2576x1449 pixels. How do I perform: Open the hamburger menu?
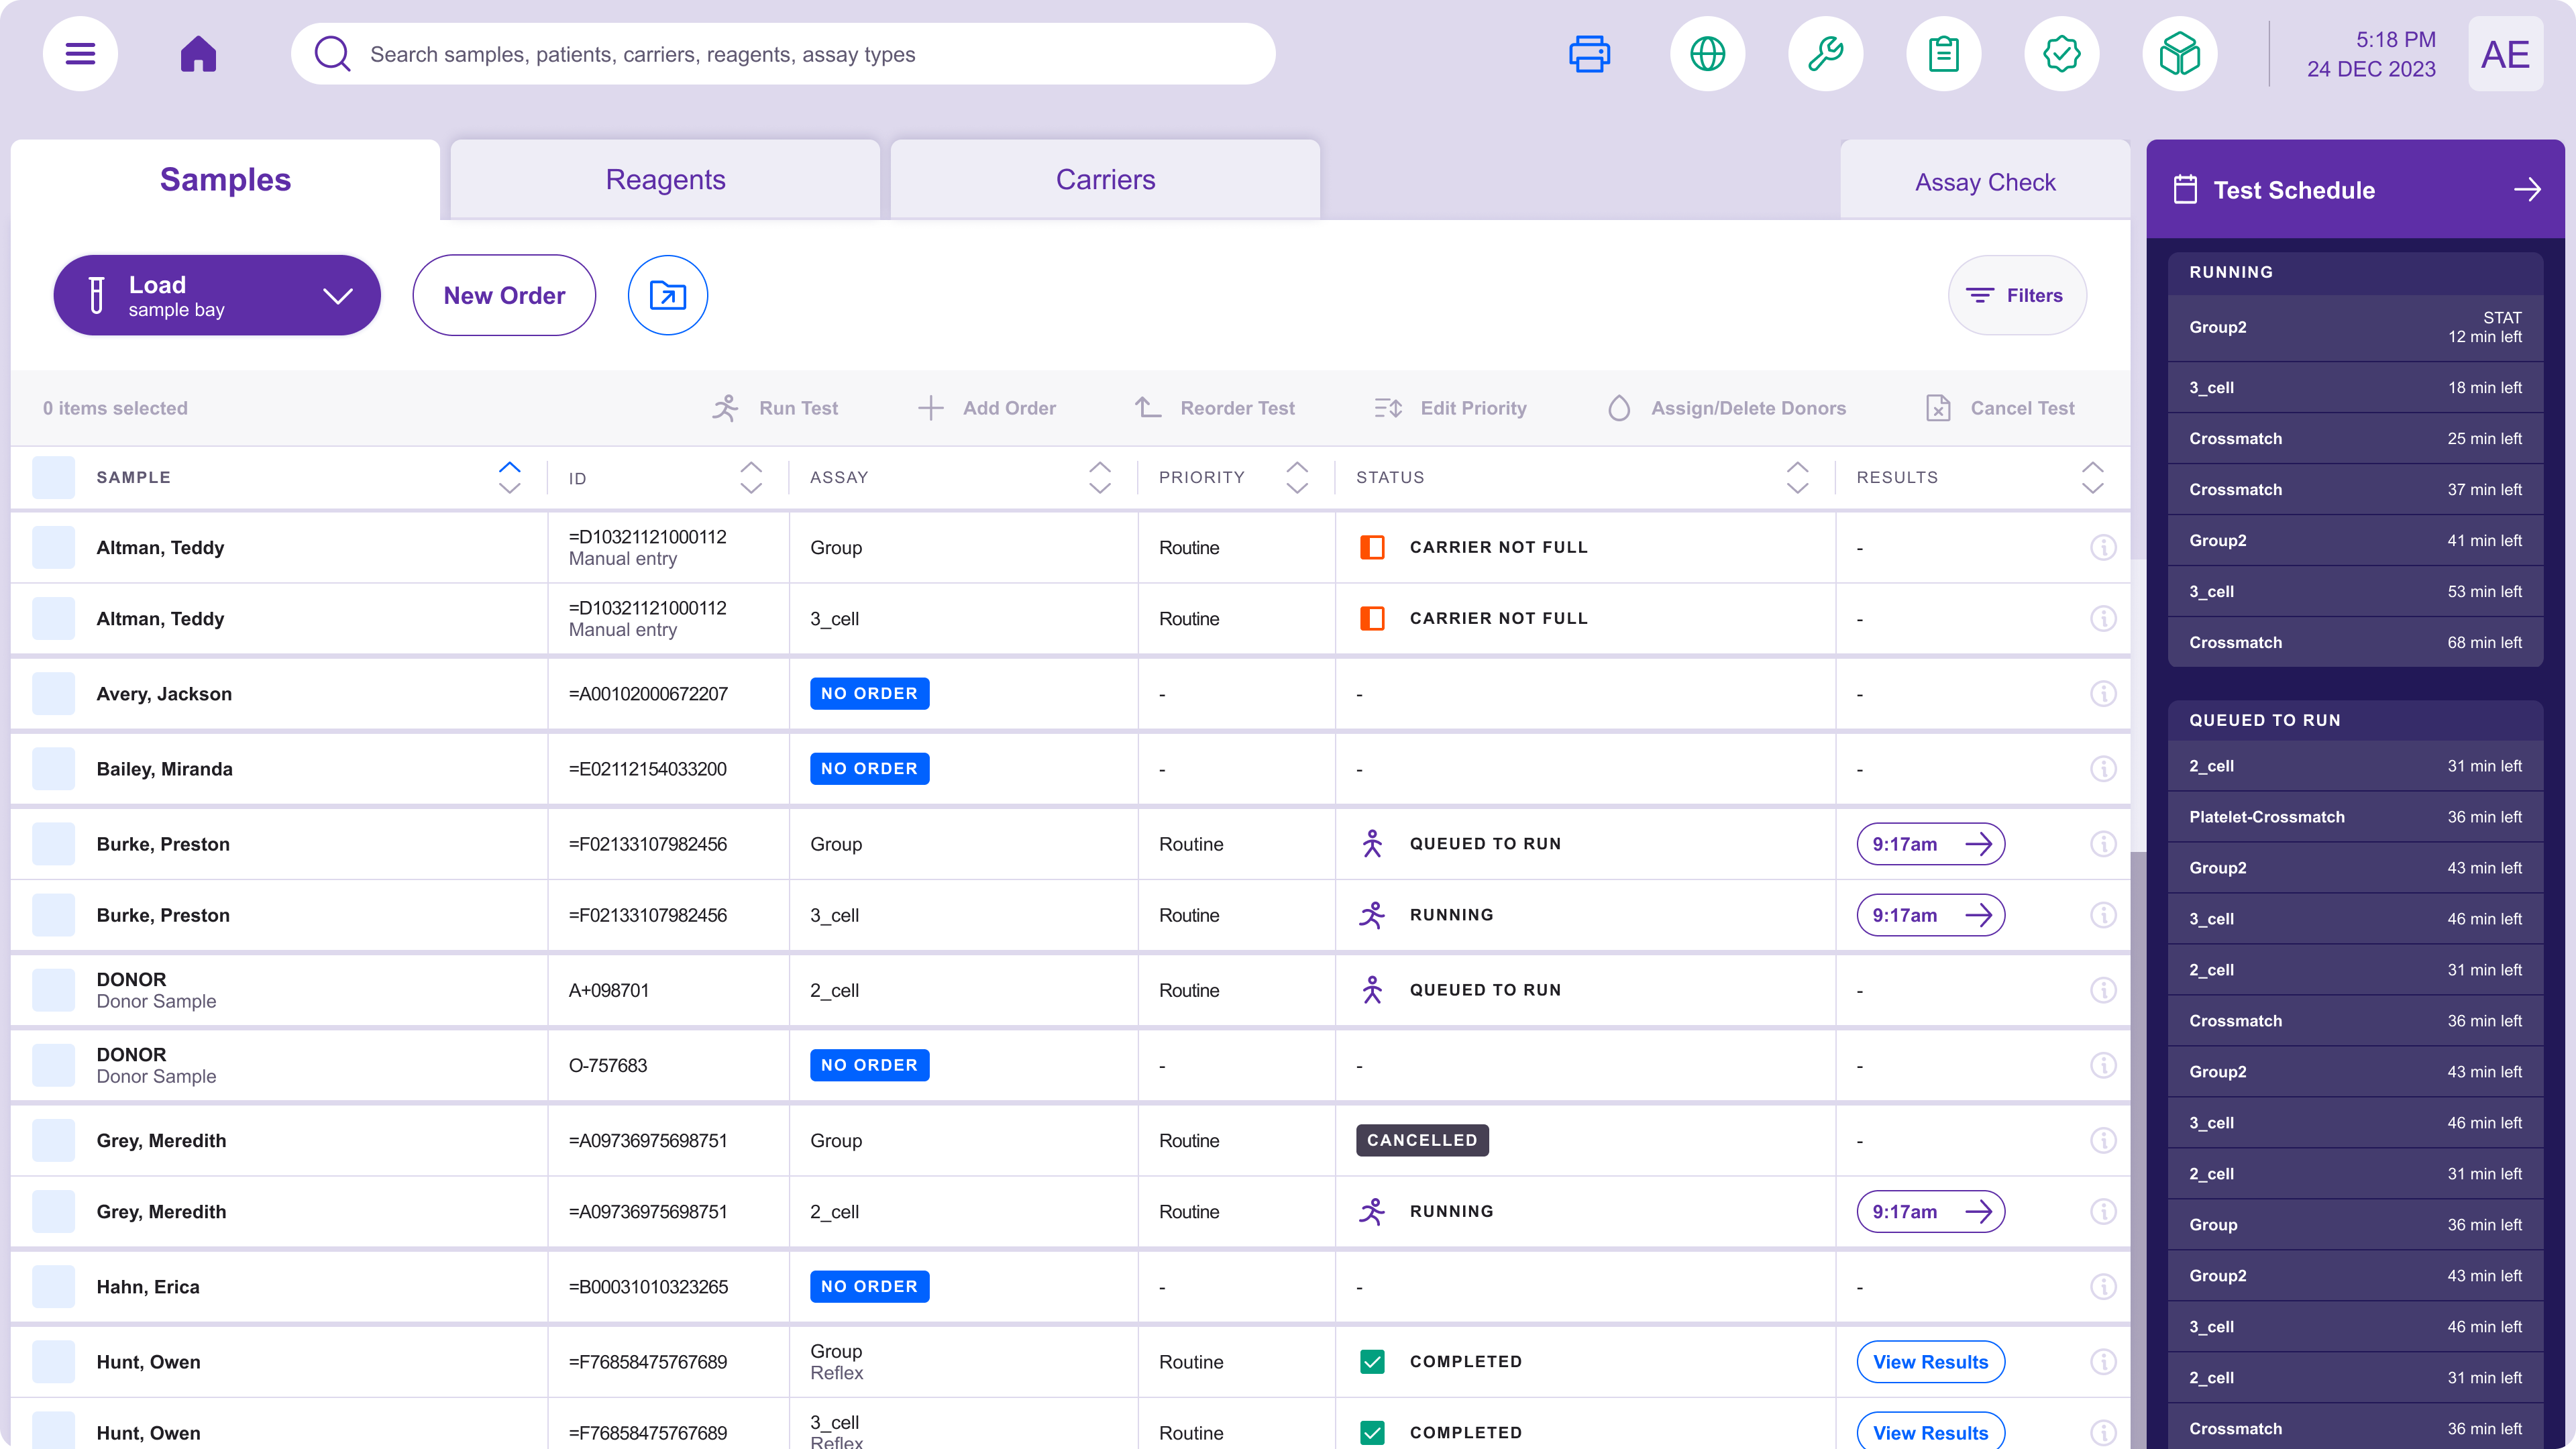pos(80,54)
